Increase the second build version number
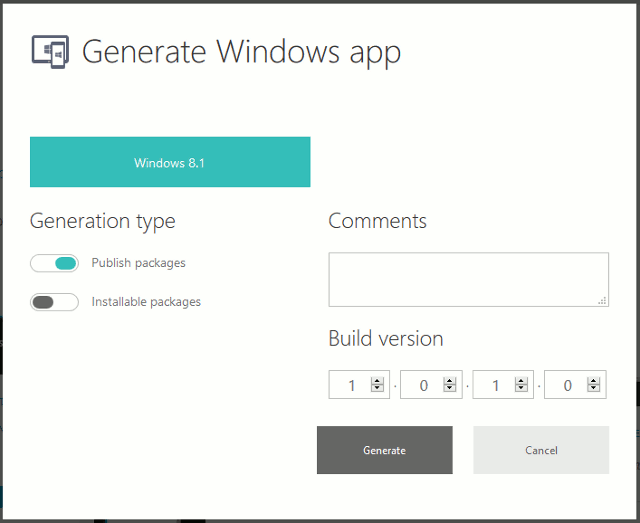Image resolution: width=640 pixels, height=523 pixels. coord(449,381)
